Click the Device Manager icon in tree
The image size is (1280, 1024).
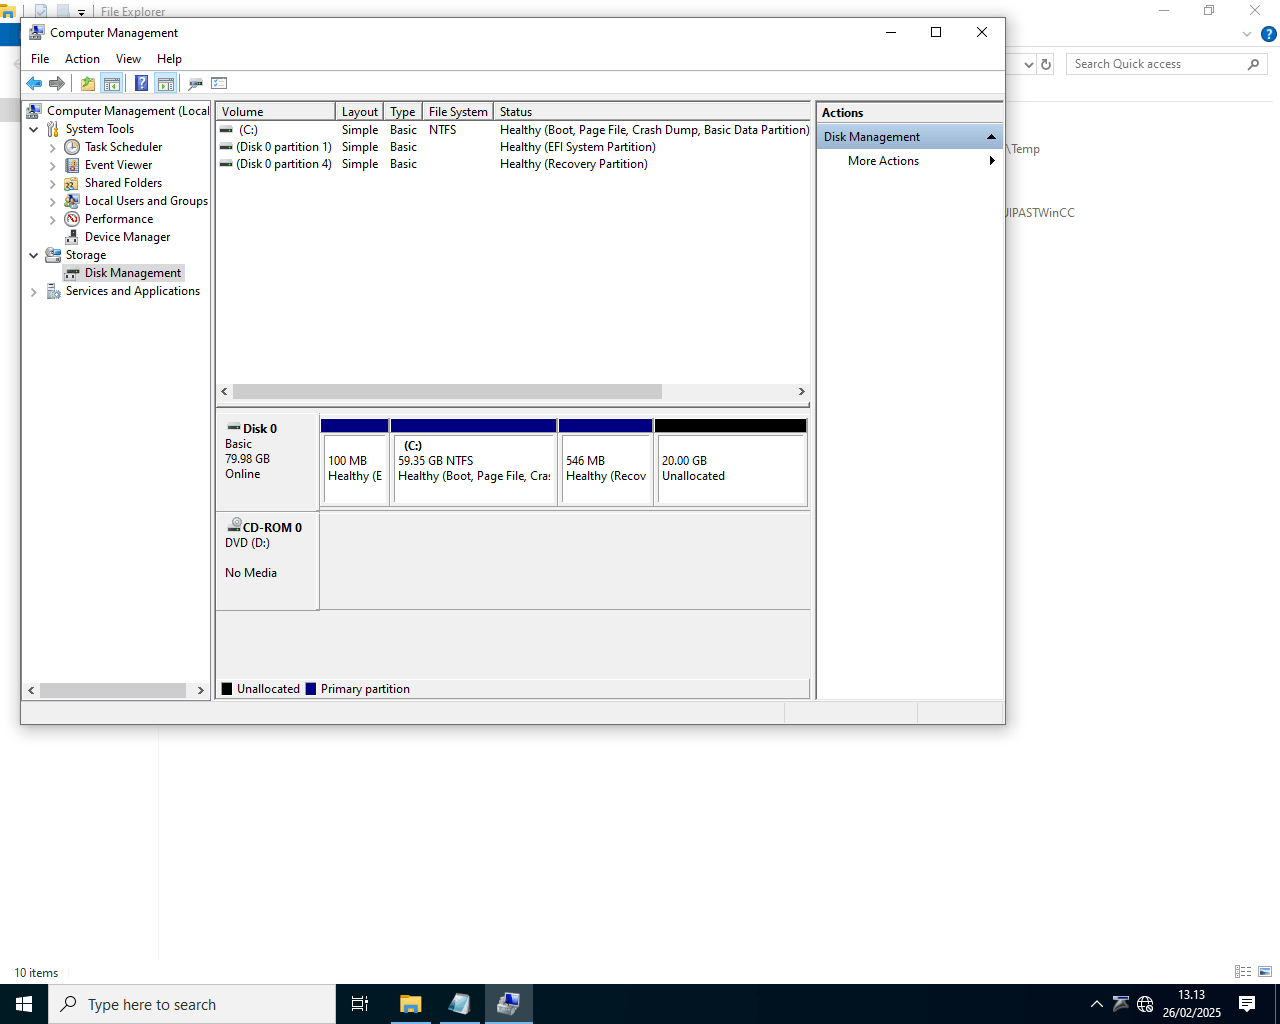click(x=72, y=237)
